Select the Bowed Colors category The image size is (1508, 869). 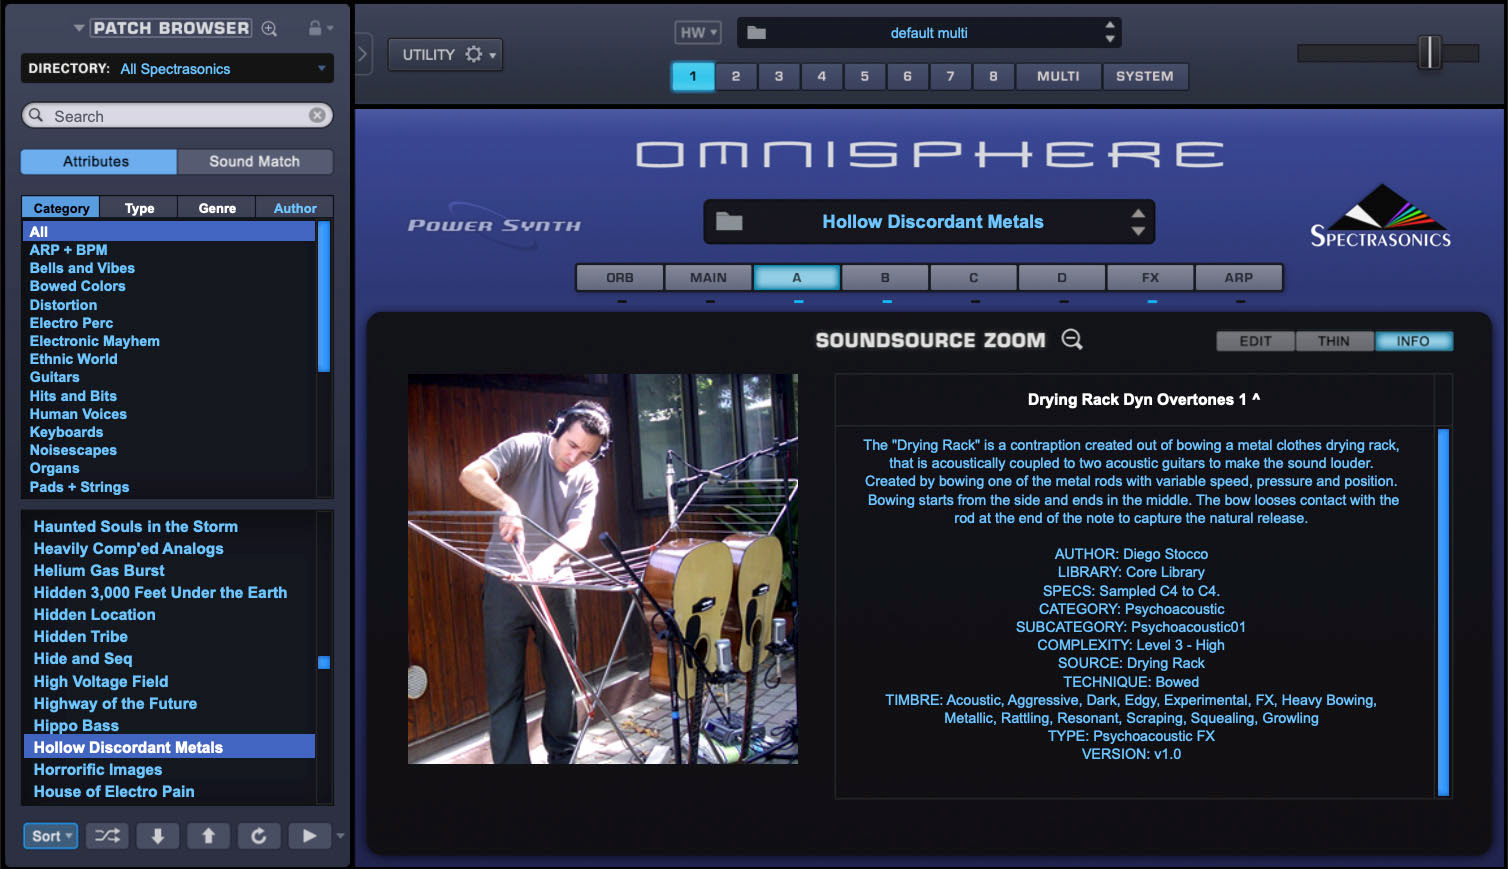click(x=78, y=286)
